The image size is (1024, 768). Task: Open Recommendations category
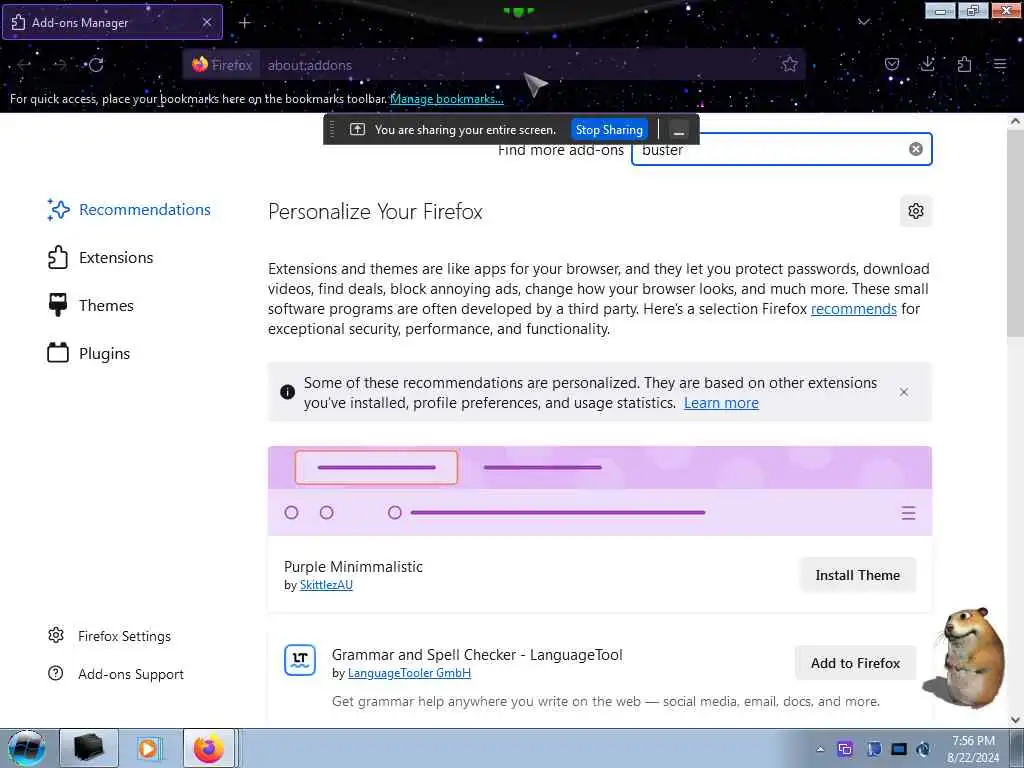click(x=129, y=210)
